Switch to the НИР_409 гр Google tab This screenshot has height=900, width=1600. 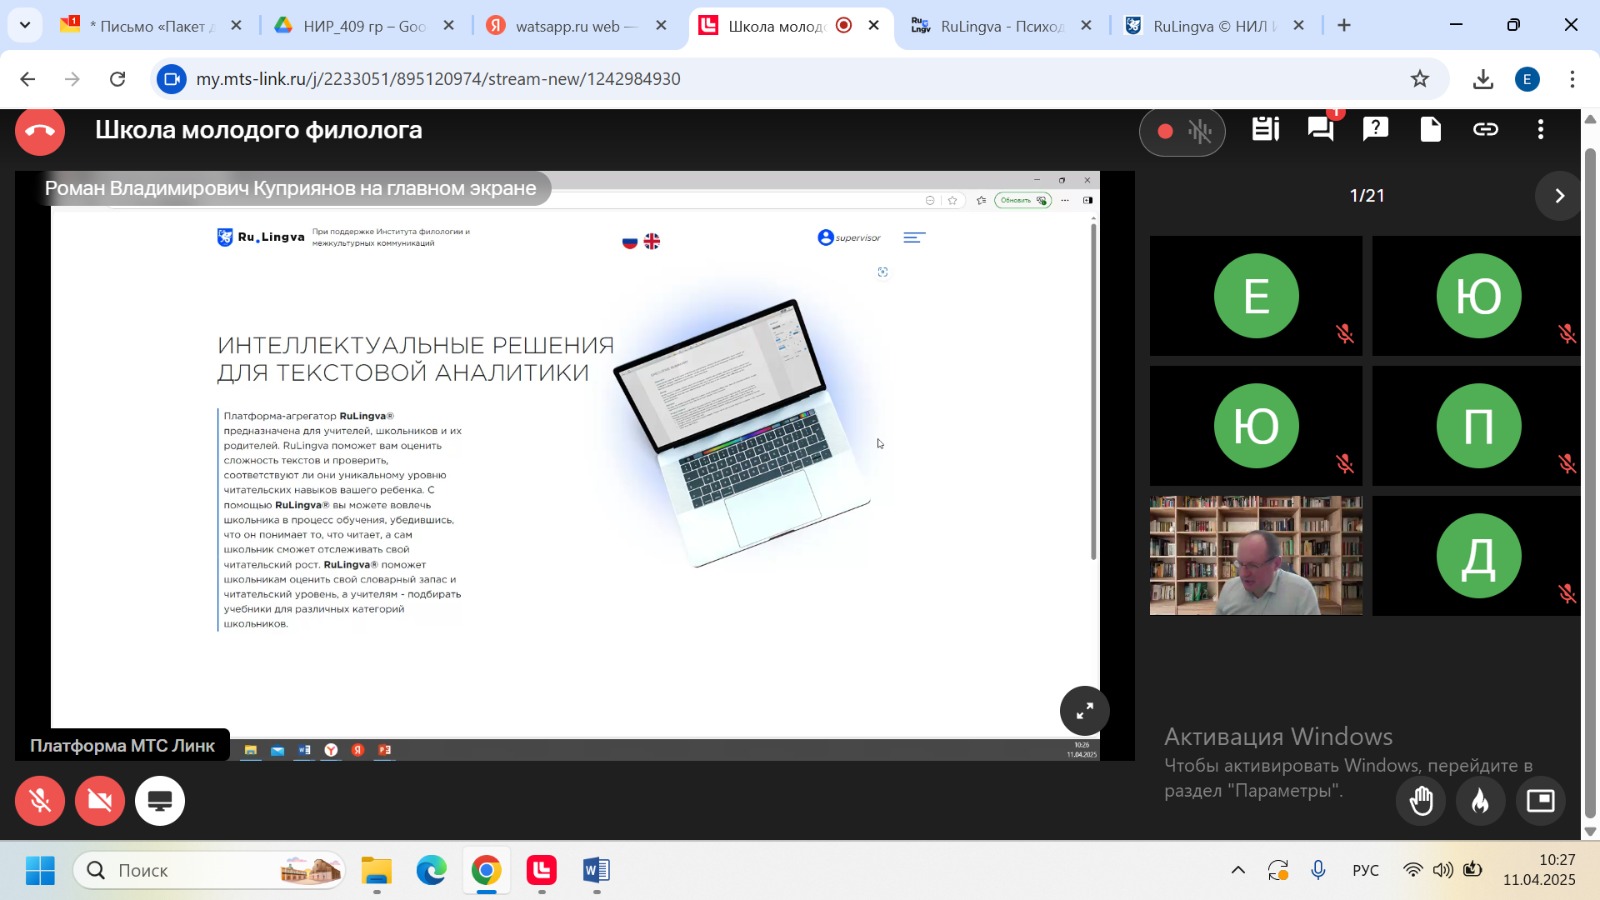pos(364,26)
